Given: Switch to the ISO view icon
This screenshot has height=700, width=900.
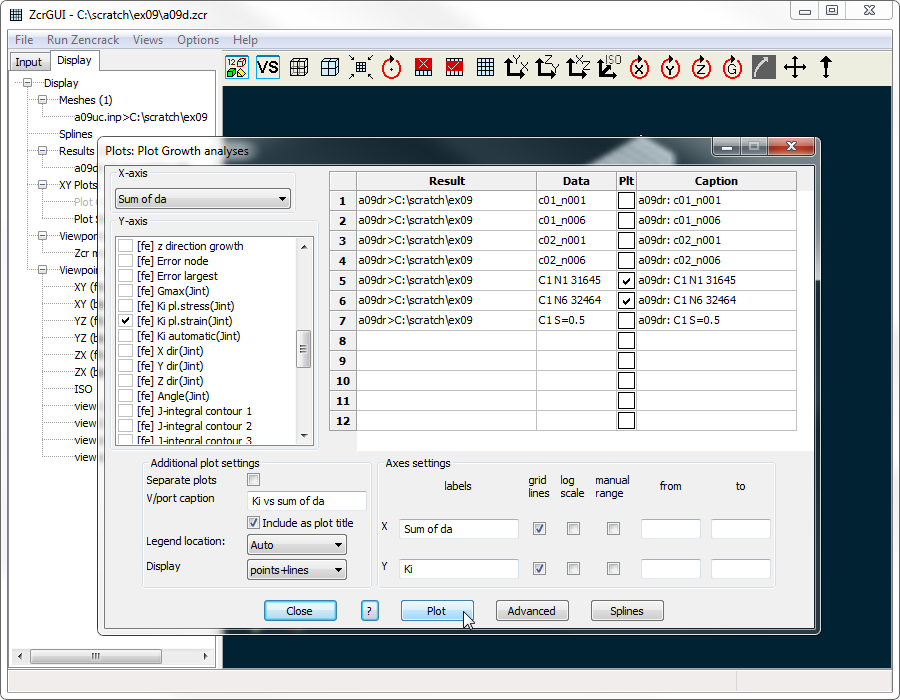Looking at the screenshot, I should 609,68.
